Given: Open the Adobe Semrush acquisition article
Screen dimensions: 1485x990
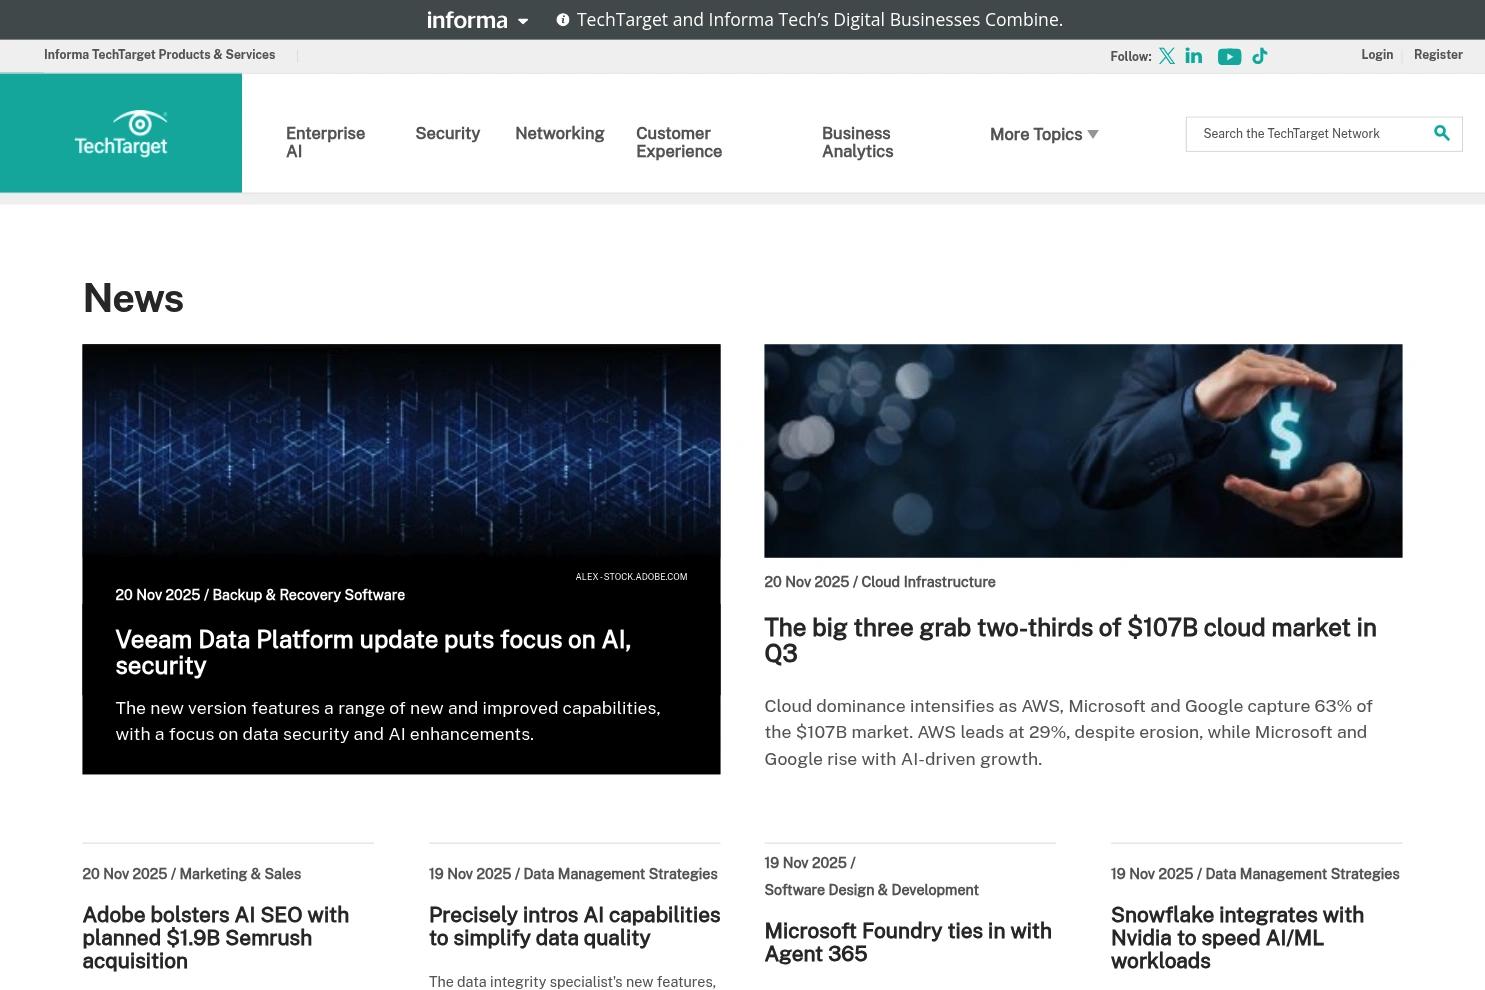Looking at the screenshot, I should click(x=215, y=938).
